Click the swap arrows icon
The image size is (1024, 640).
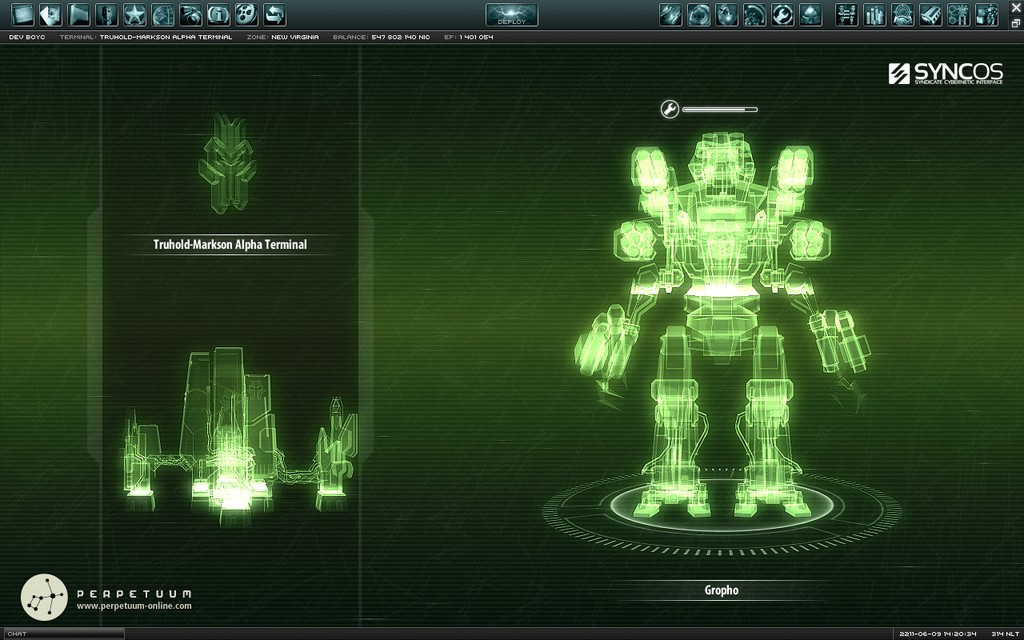274,15
